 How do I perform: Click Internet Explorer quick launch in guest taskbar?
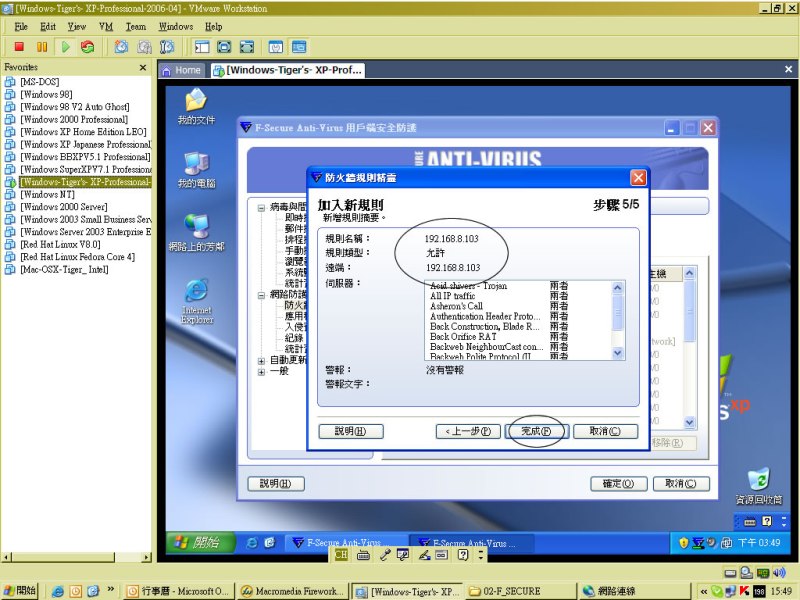coord(252,543)
